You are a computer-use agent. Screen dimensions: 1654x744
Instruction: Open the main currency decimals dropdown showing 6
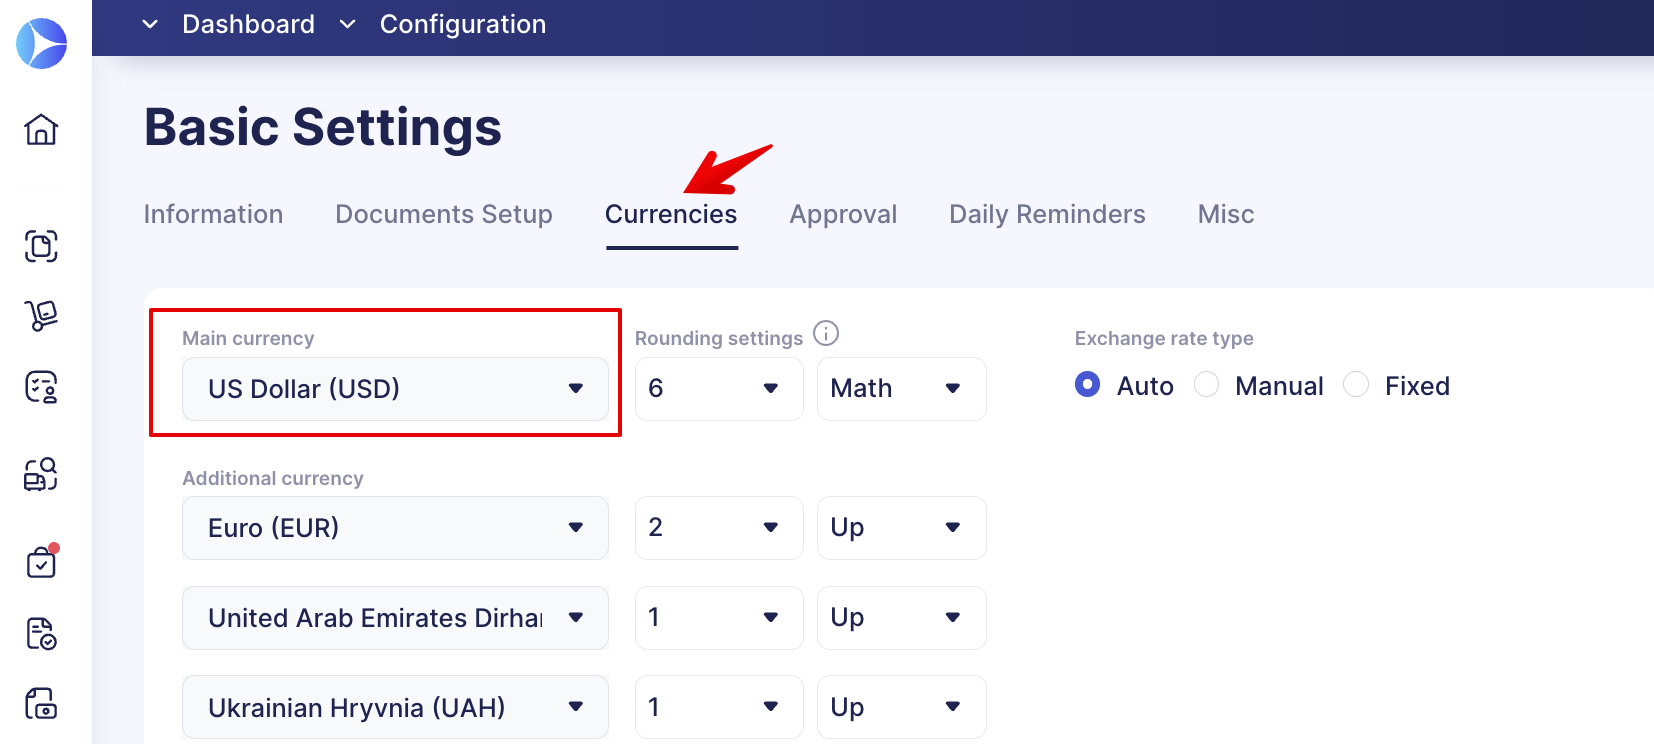(x=719, y=389)
